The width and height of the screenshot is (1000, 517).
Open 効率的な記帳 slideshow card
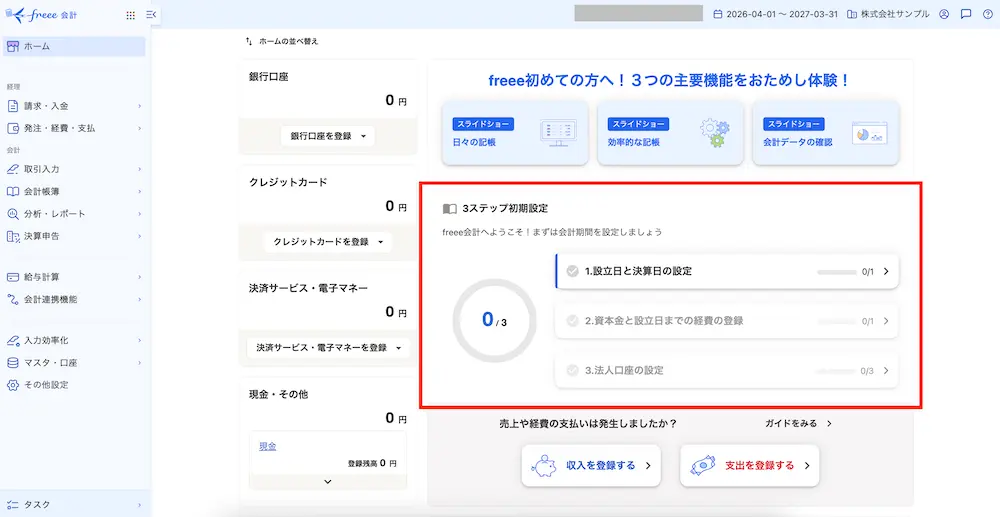pyautogui.click(x=670, y=133)
